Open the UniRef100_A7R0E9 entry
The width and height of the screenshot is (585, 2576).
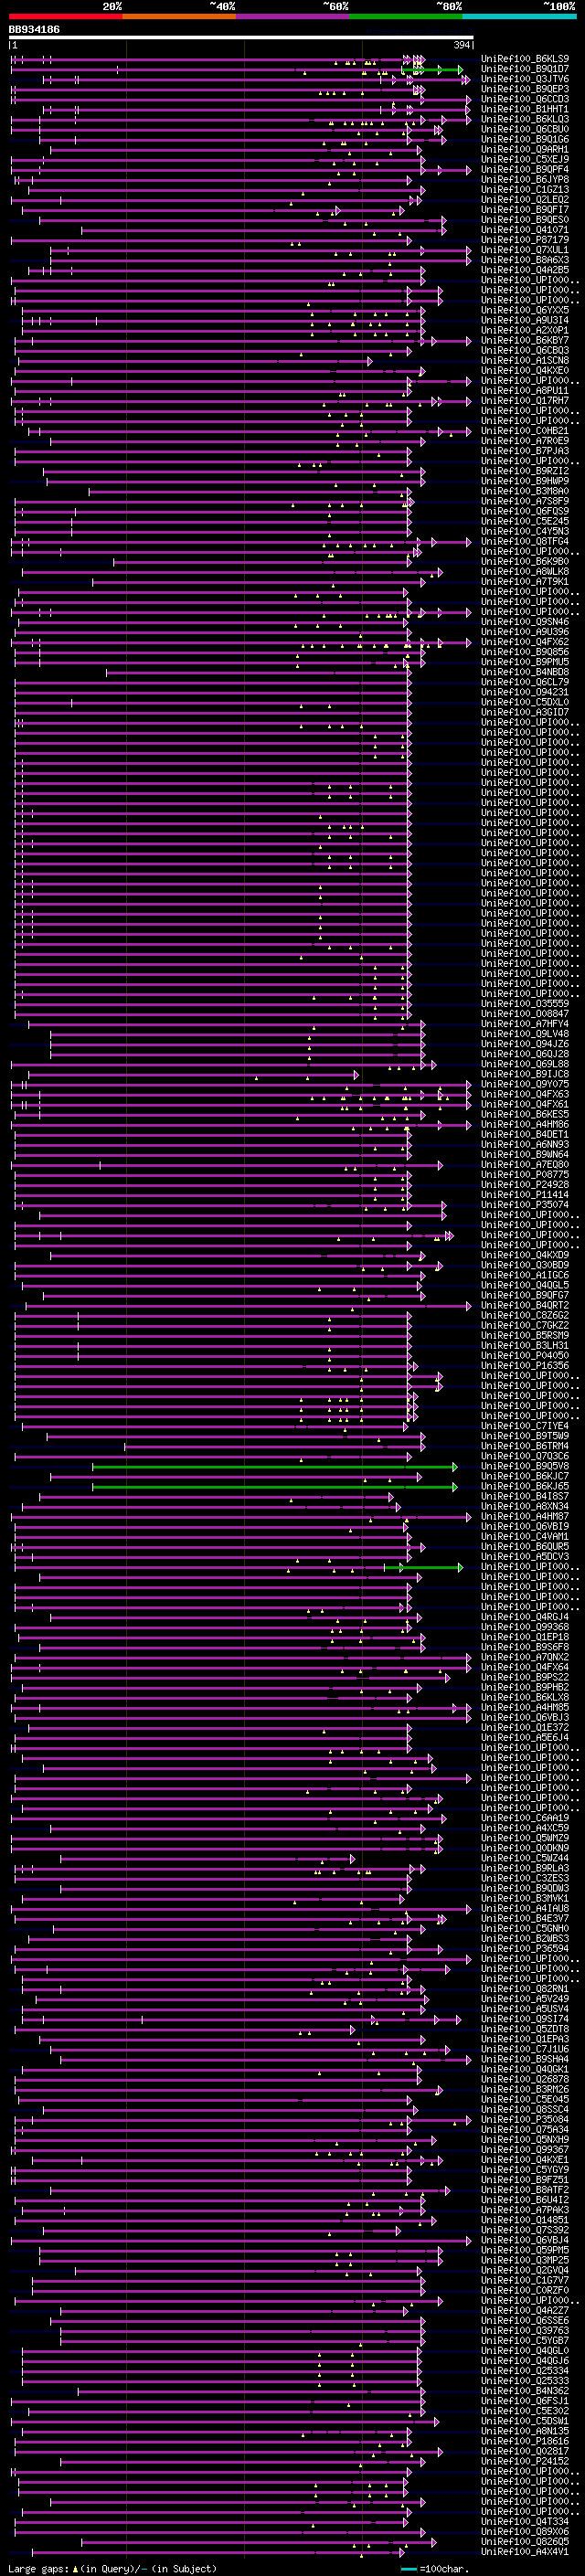[525, 441]
